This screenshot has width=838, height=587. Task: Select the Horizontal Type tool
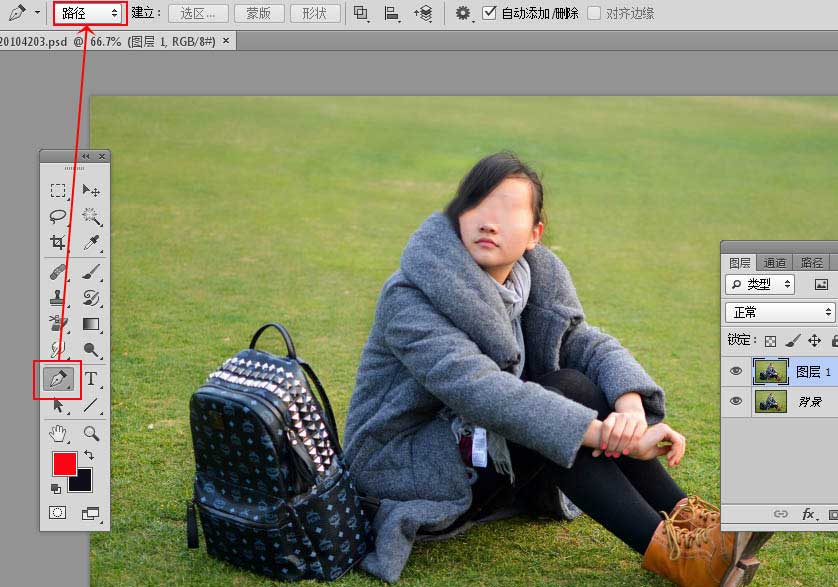[x=91, y=379]
